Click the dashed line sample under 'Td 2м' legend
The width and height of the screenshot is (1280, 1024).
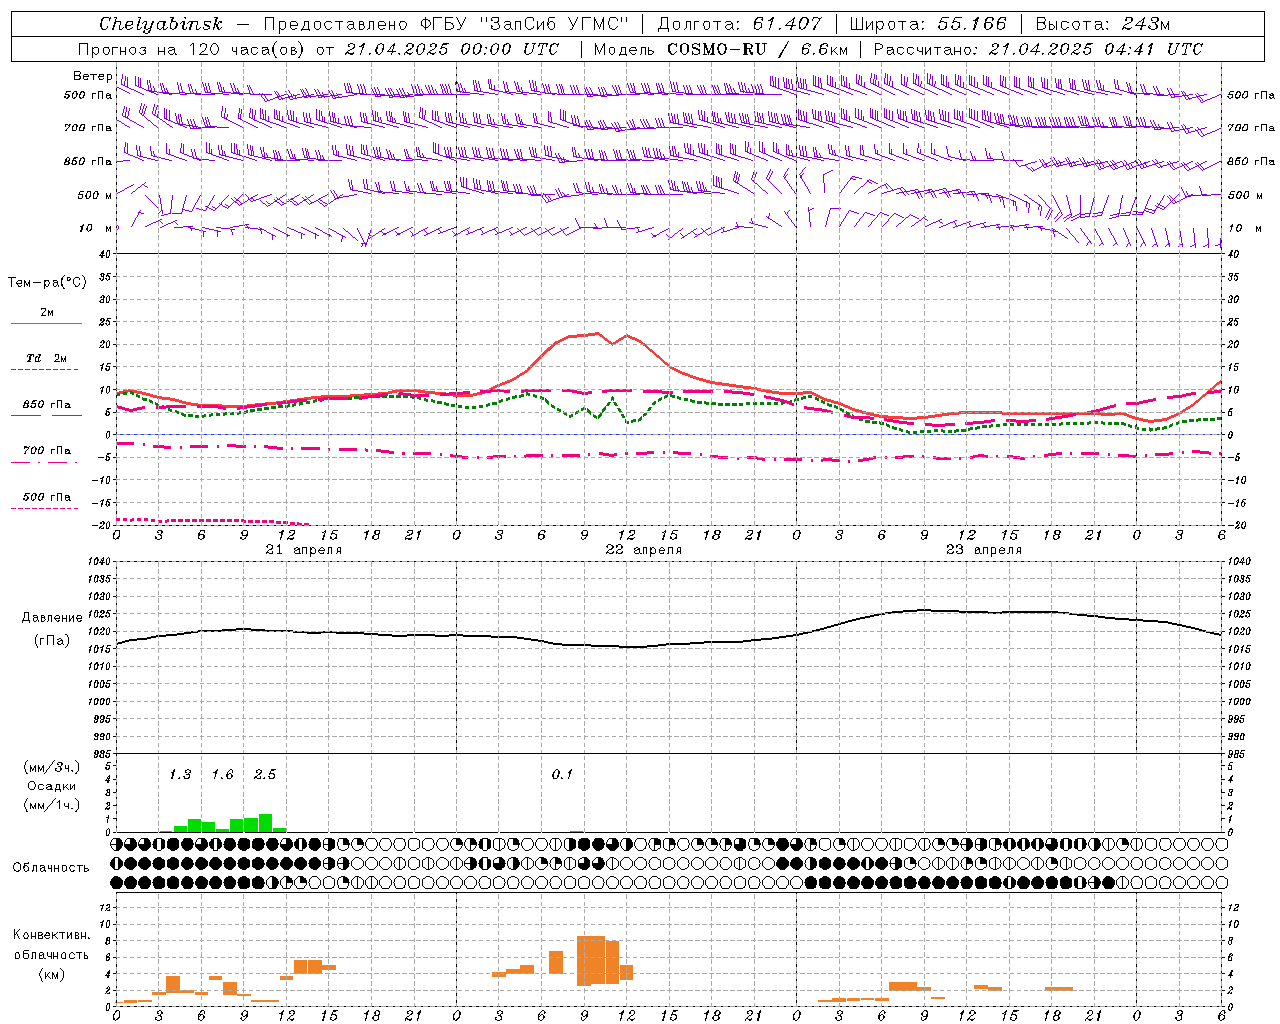click(45, 370)
